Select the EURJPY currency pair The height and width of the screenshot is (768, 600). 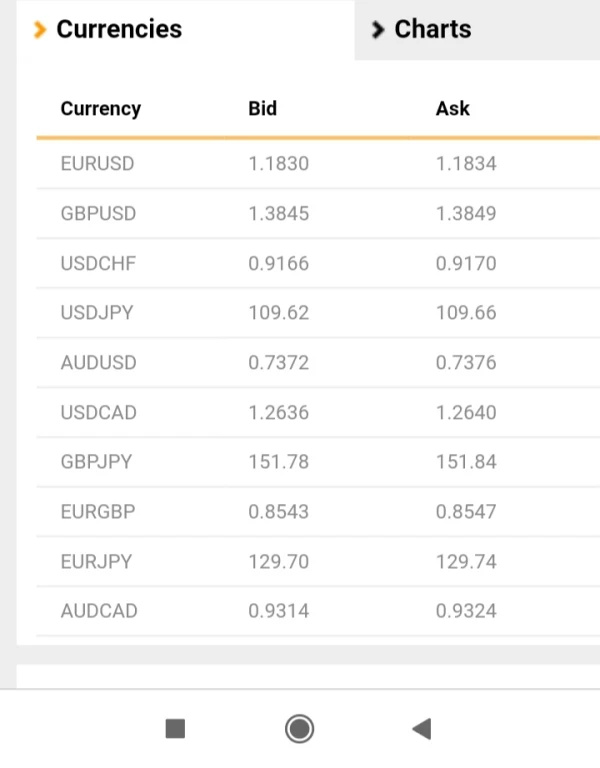point(96,562)
